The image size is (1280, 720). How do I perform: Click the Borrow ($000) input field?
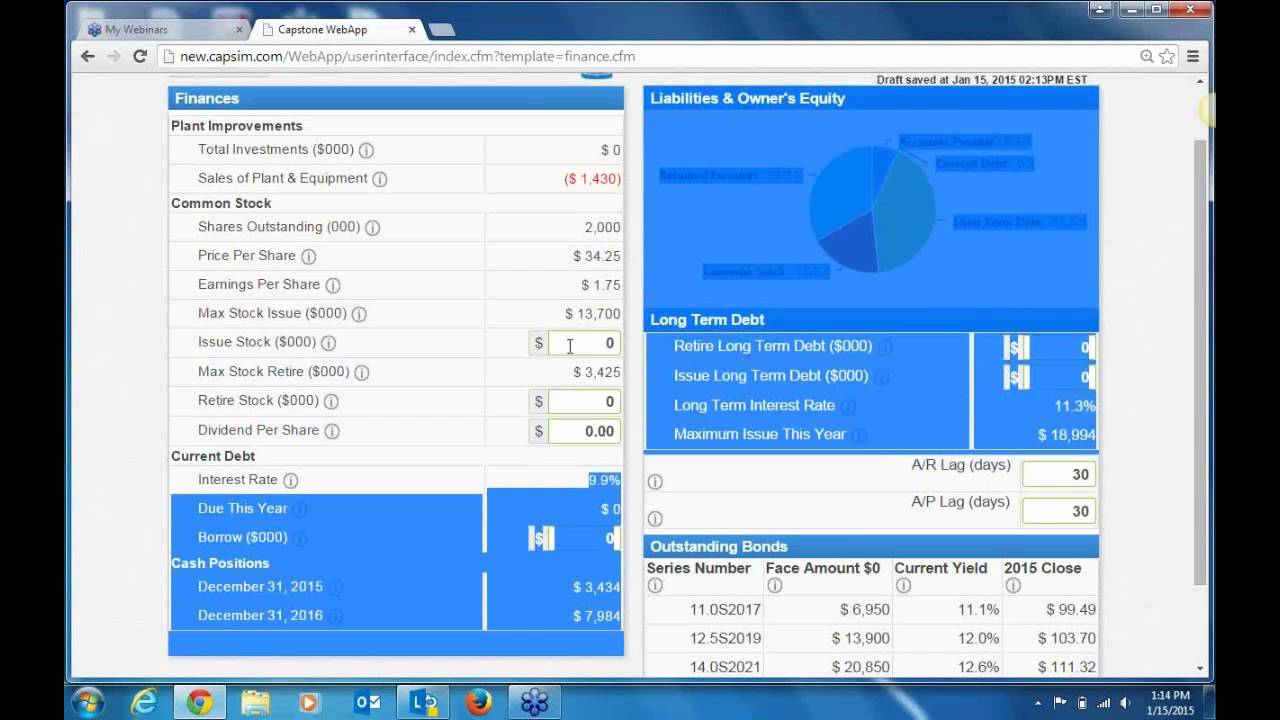pos(584,538)
